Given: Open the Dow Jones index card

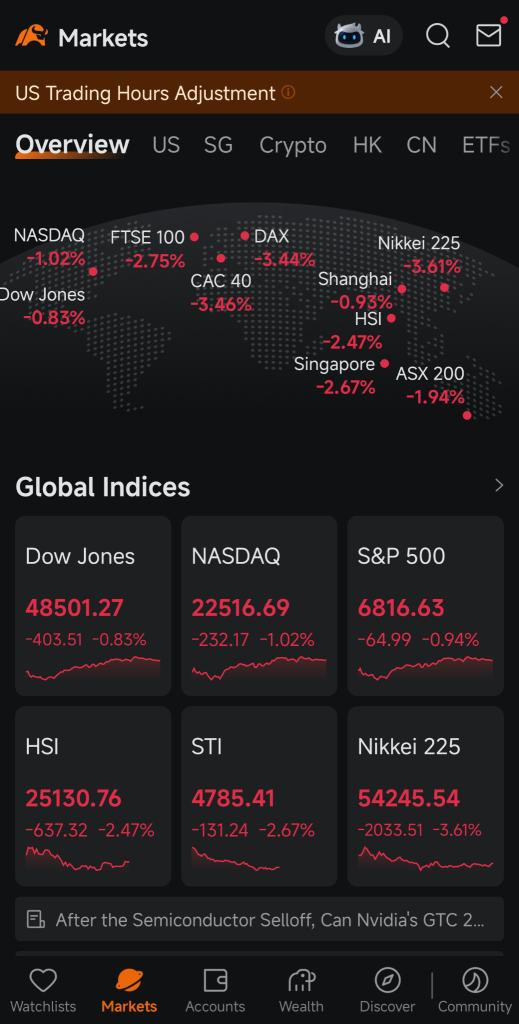Looking at the screenshot, I should pos(93,605).
